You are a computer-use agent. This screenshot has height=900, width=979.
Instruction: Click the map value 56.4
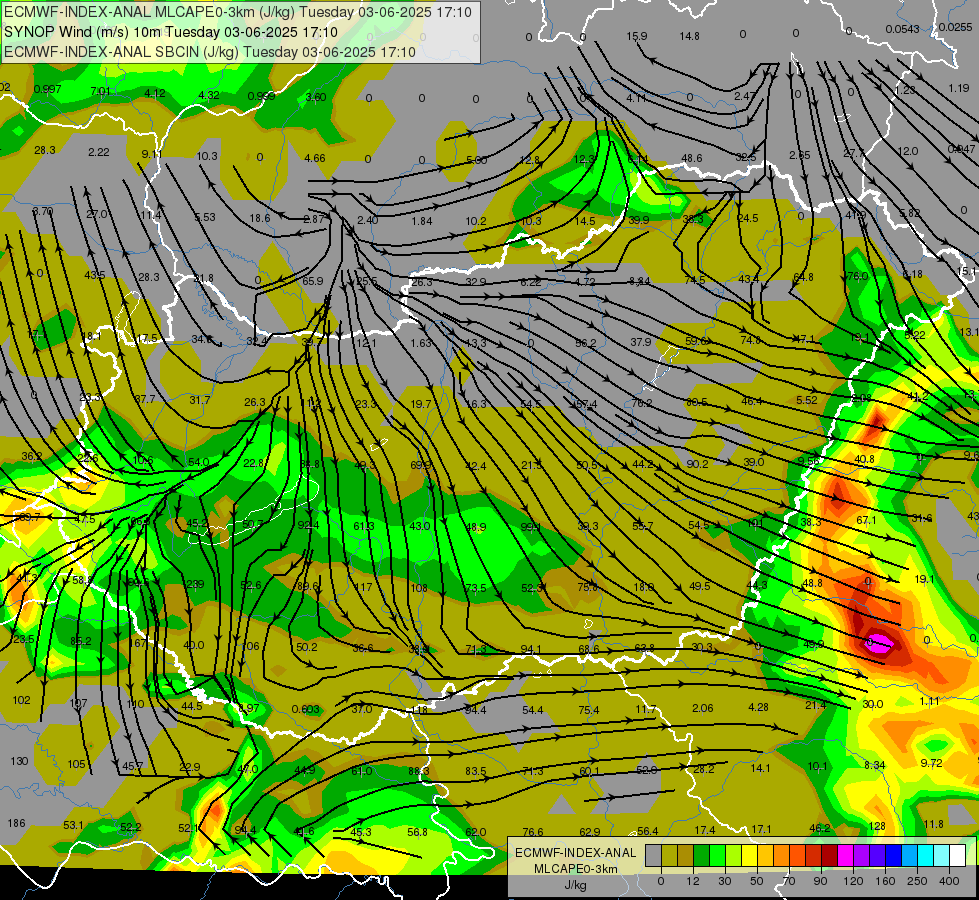coord(648,831)
